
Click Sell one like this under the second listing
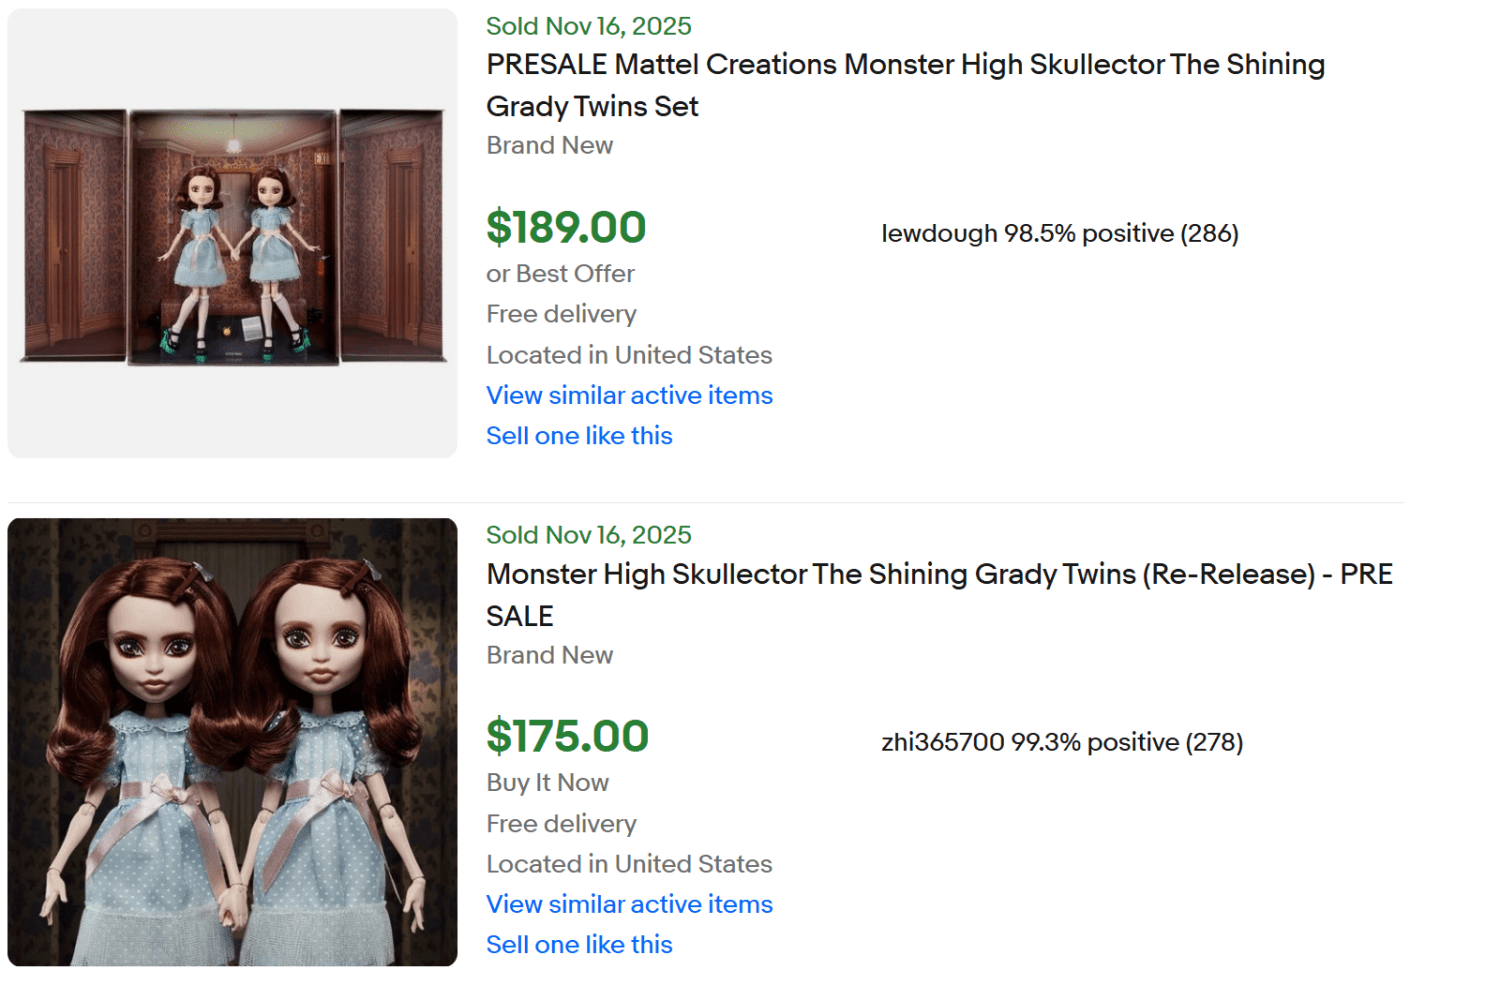(578, 944)
